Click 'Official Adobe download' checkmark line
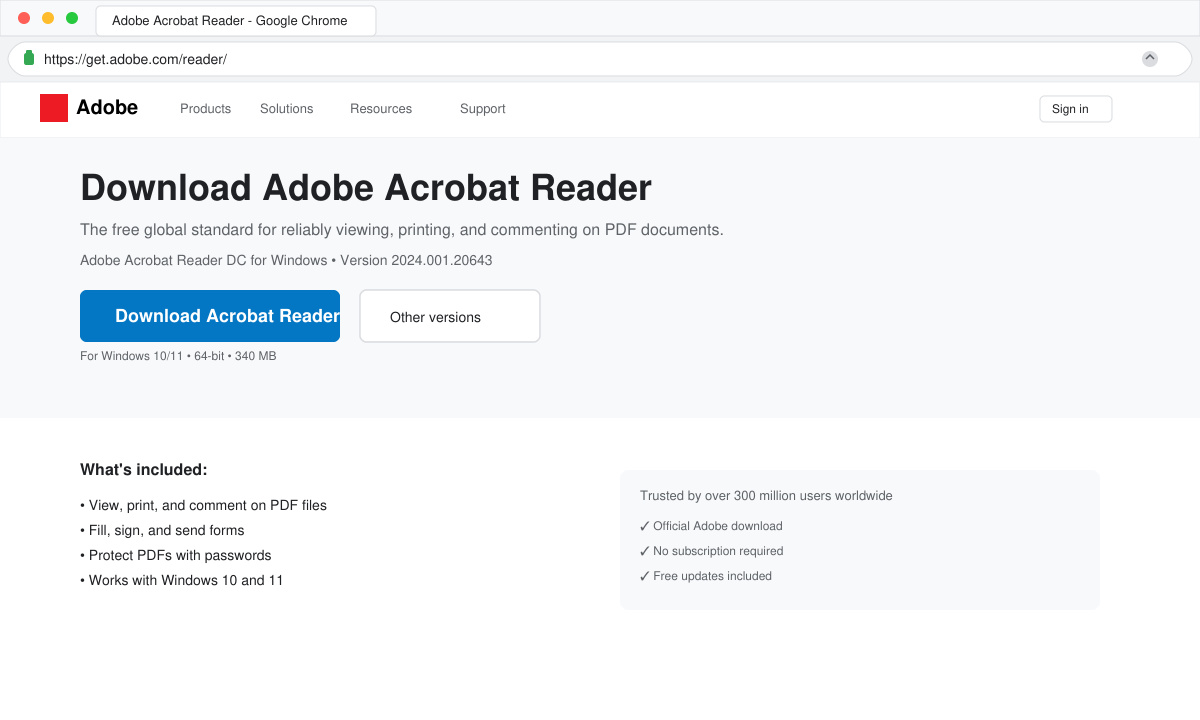The height and width of the screenshot is (720, 1200). (x=711, y=526)
